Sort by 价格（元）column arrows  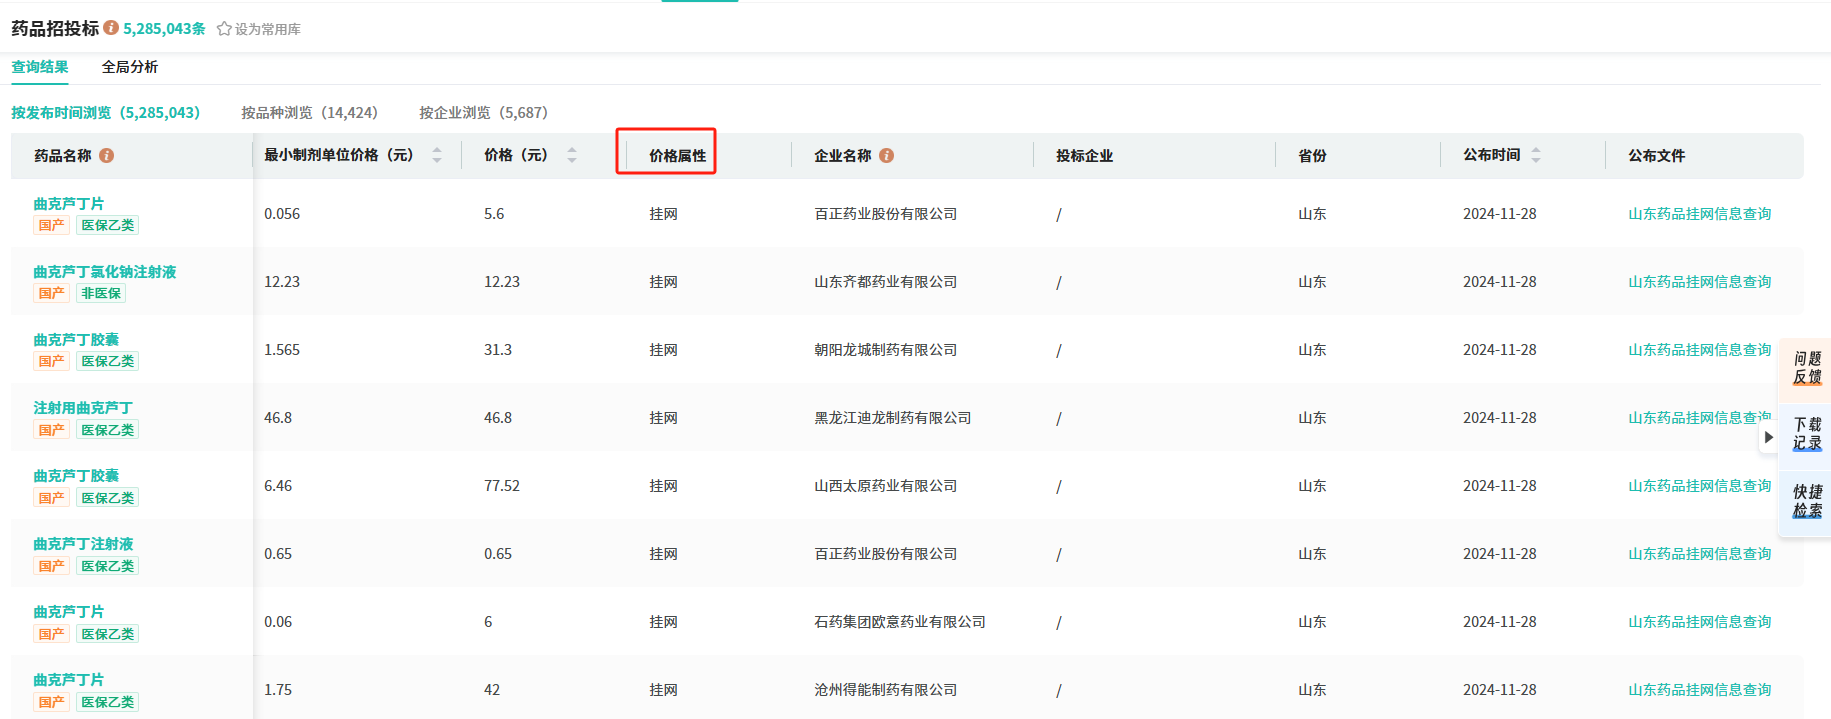pos(572,155)
